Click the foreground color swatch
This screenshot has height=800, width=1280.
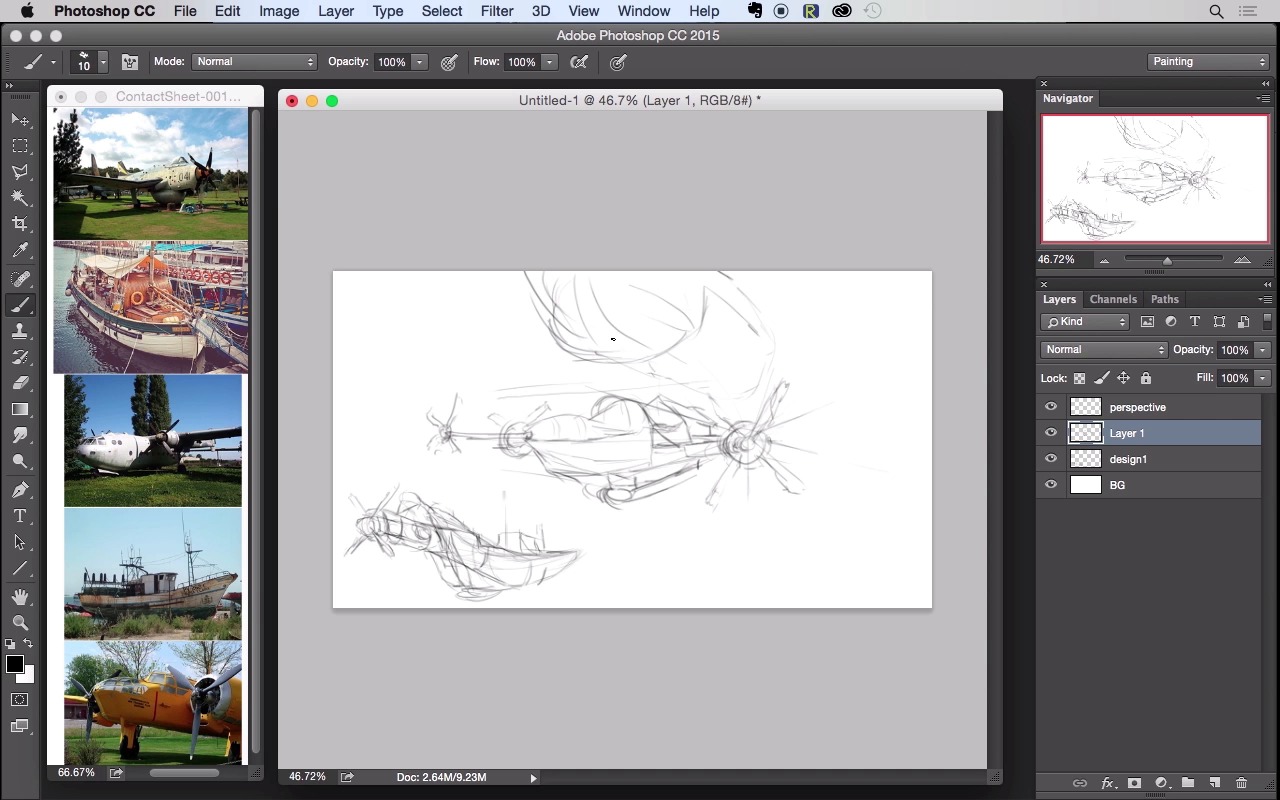[14, 665]
